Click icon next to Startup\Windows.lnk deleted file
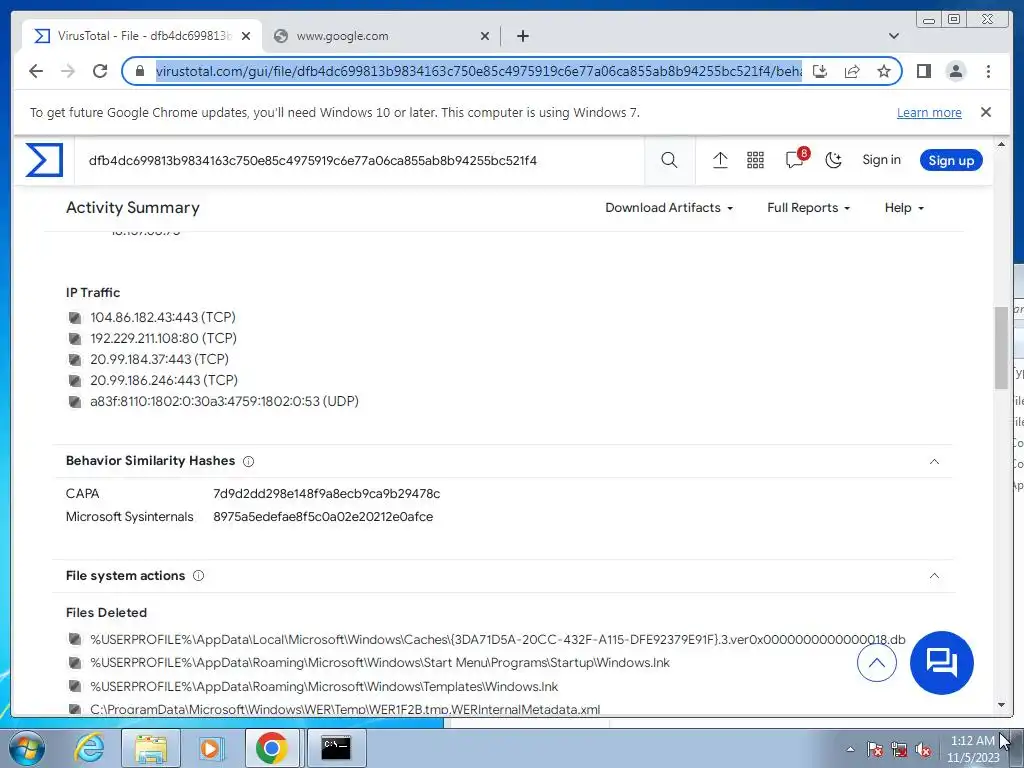The width and height of the screenshot is (1024, 768). pos(75,662)
